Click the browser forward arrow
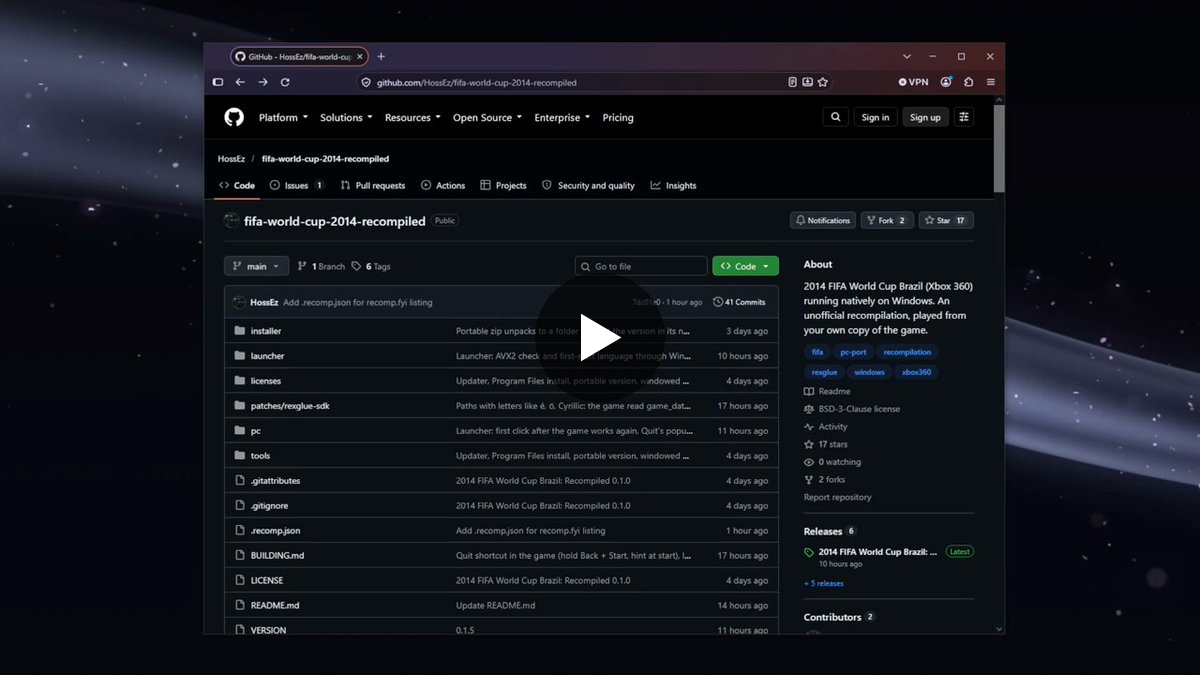 coord(263,82)
